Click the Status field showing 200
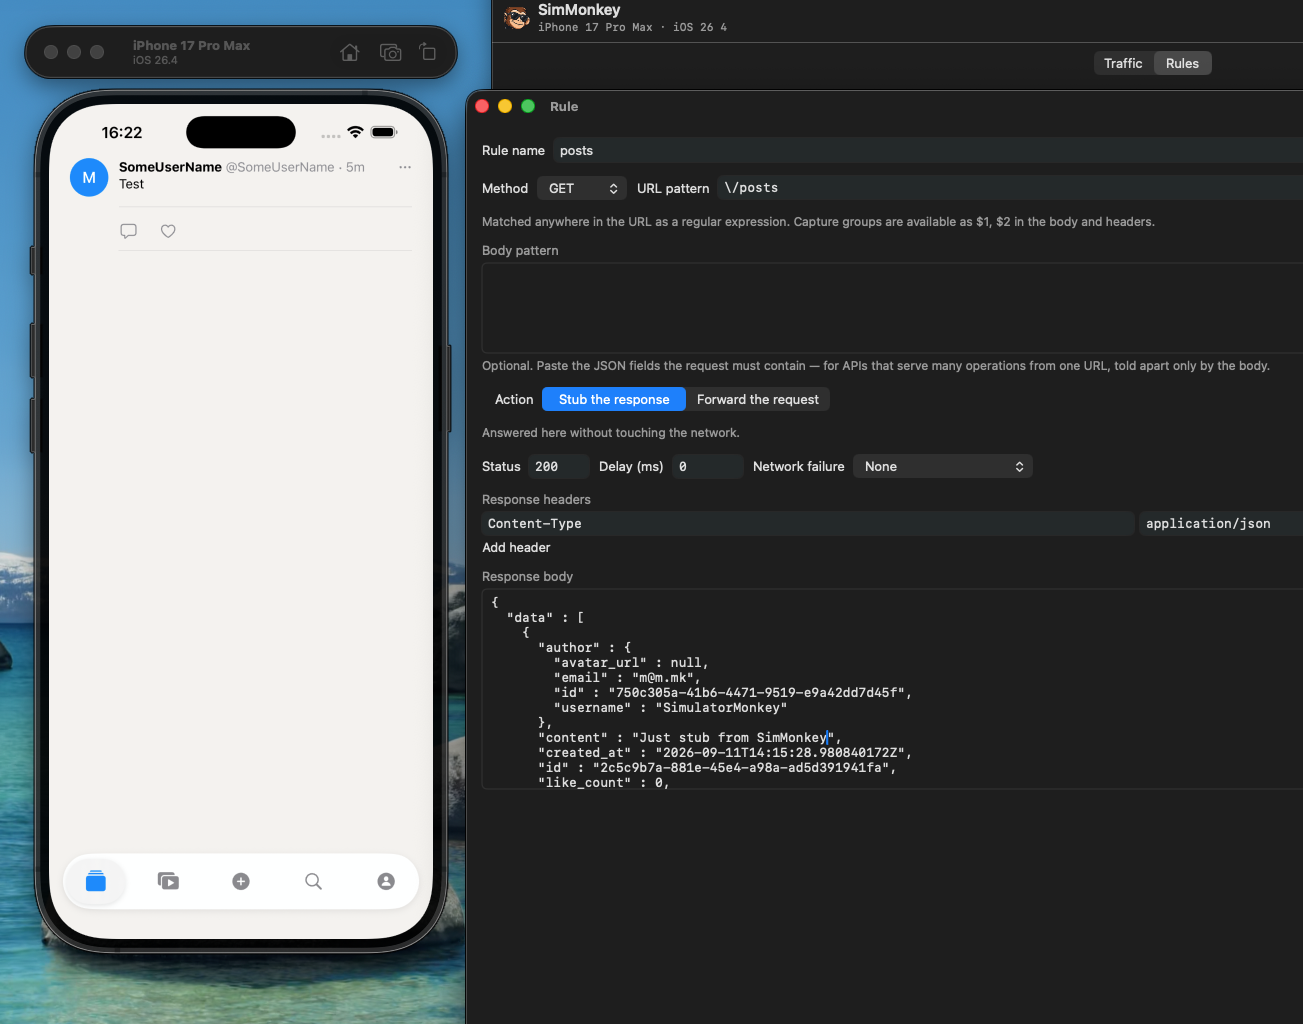1303x1024 pixels. coord(559,466)
